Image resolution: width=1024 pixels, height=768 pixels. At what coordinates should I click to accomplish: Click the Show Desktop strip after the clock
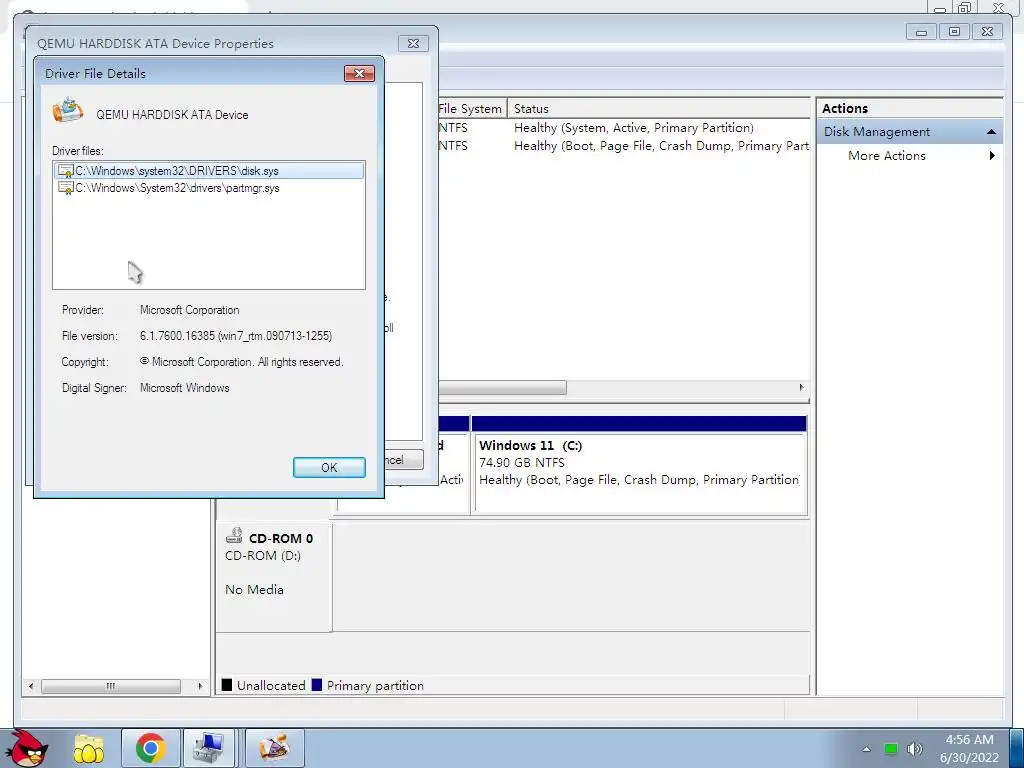point(1017,748)
